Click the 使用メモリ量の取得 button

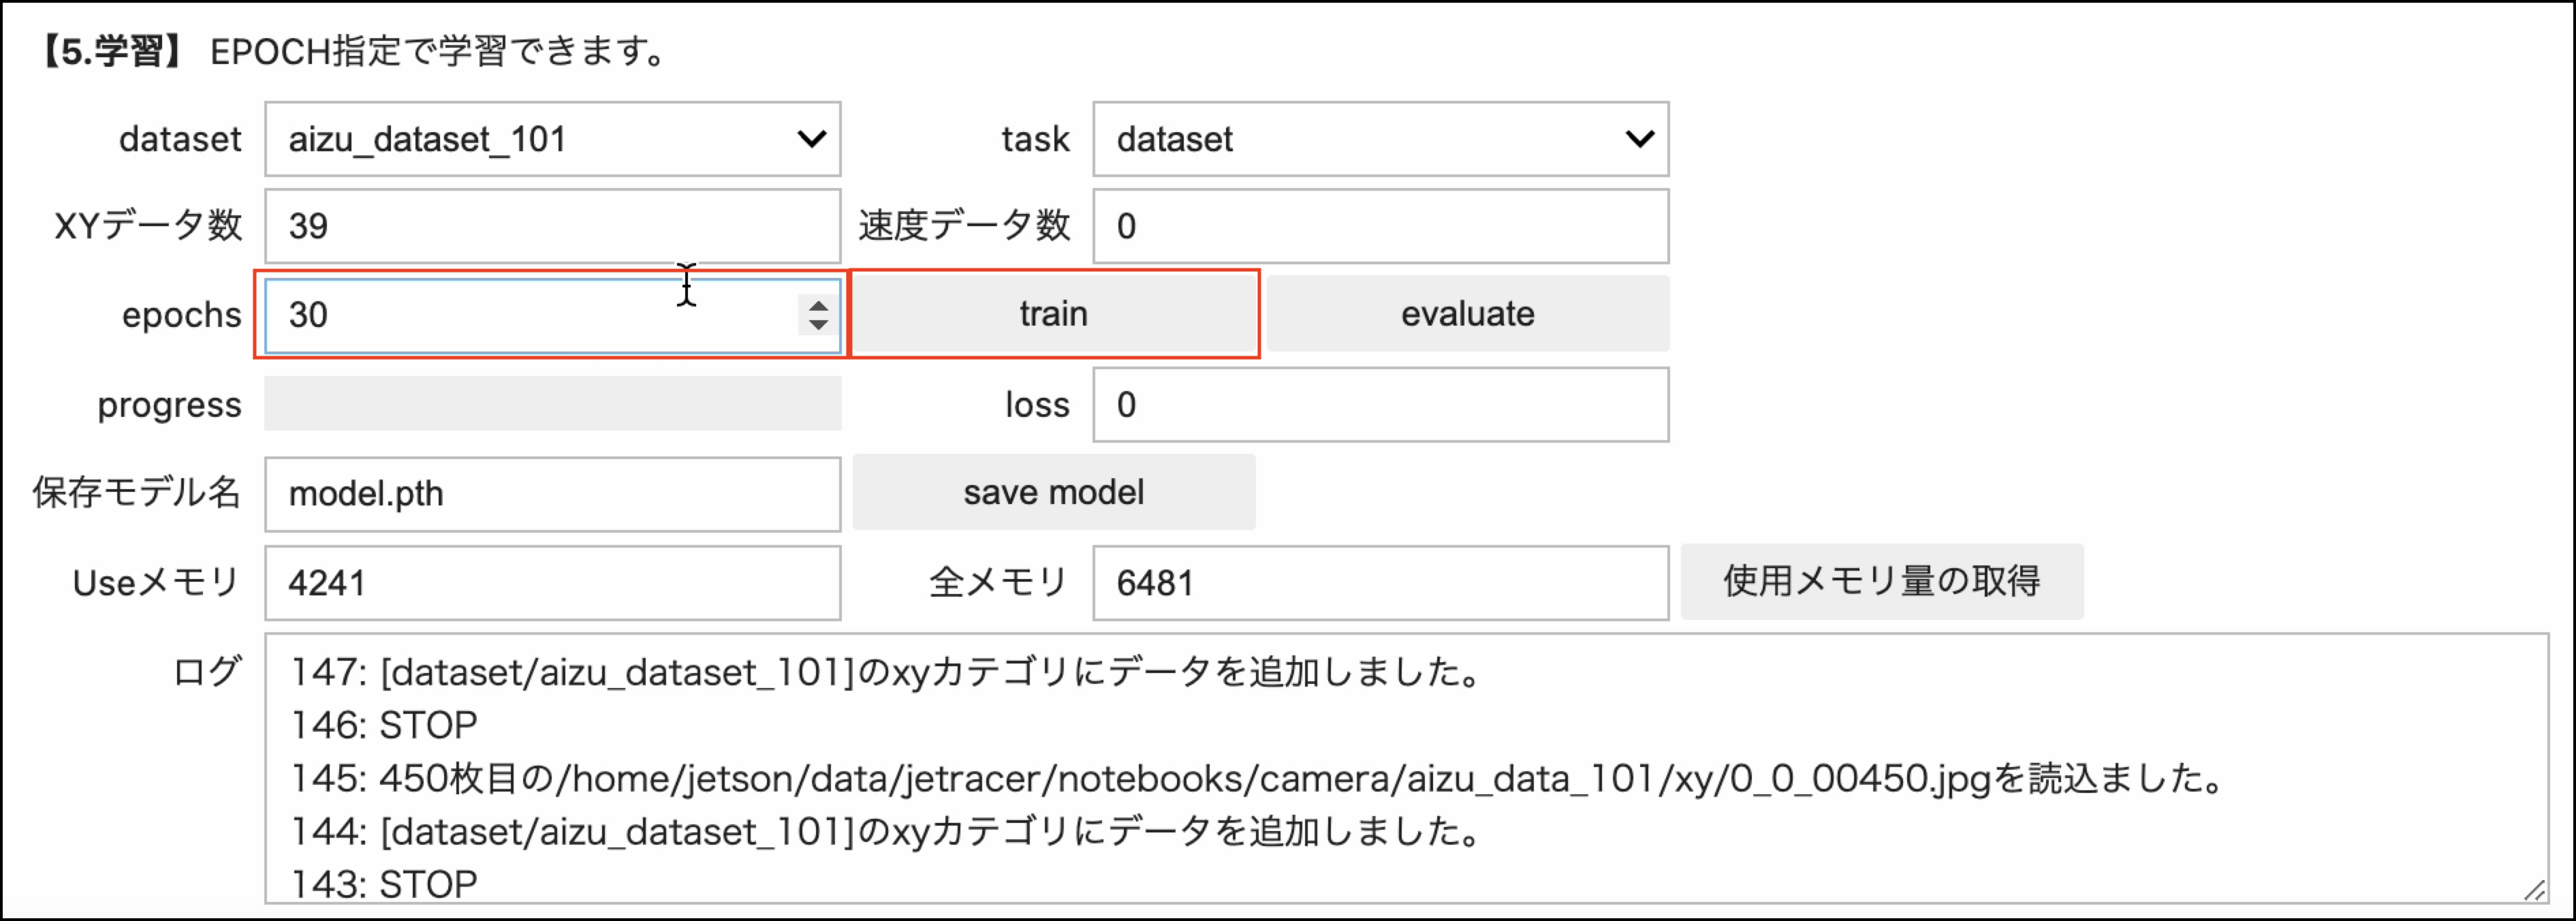point(1882,581)
